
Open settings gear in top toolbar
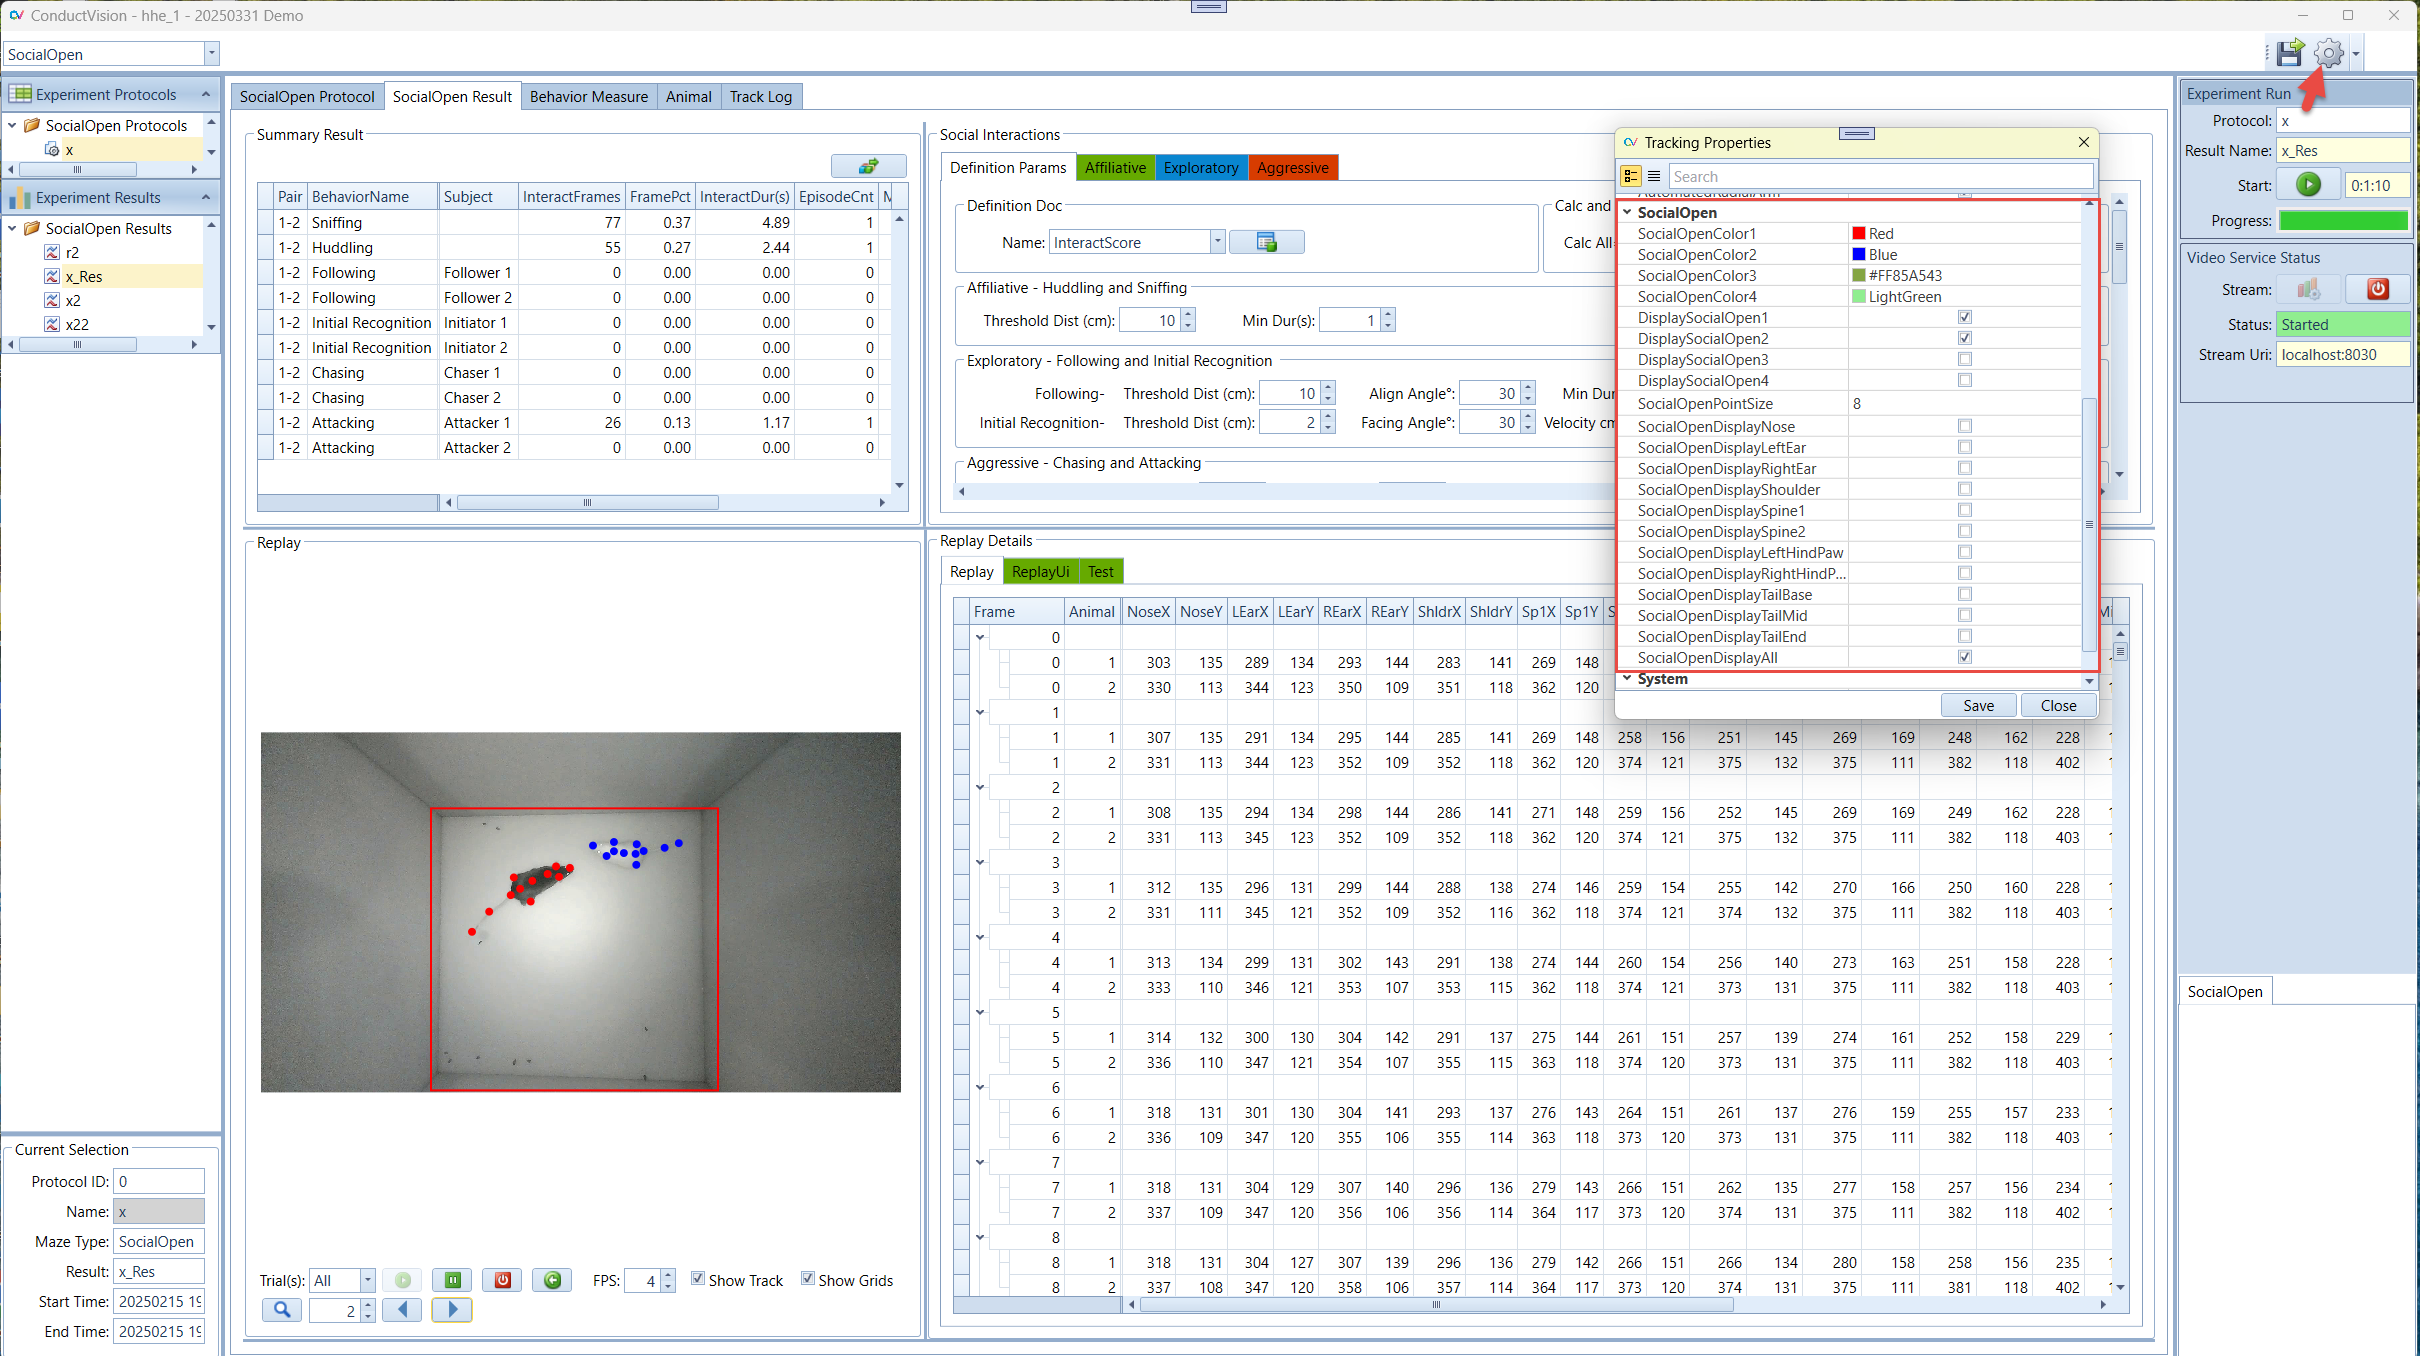tap(2328, 53)
